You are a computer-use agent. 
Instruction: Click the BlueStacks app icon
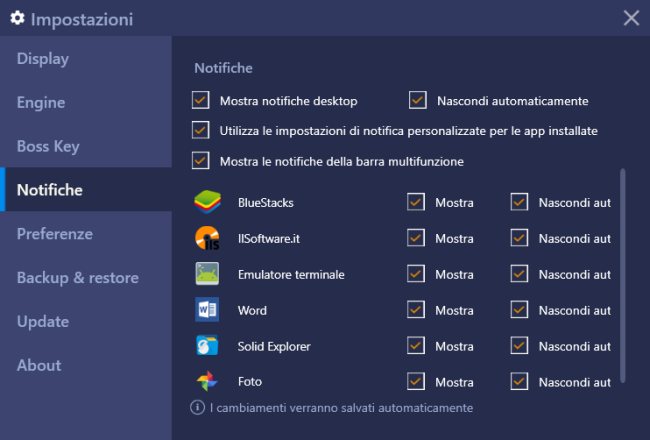click(207, 202)
